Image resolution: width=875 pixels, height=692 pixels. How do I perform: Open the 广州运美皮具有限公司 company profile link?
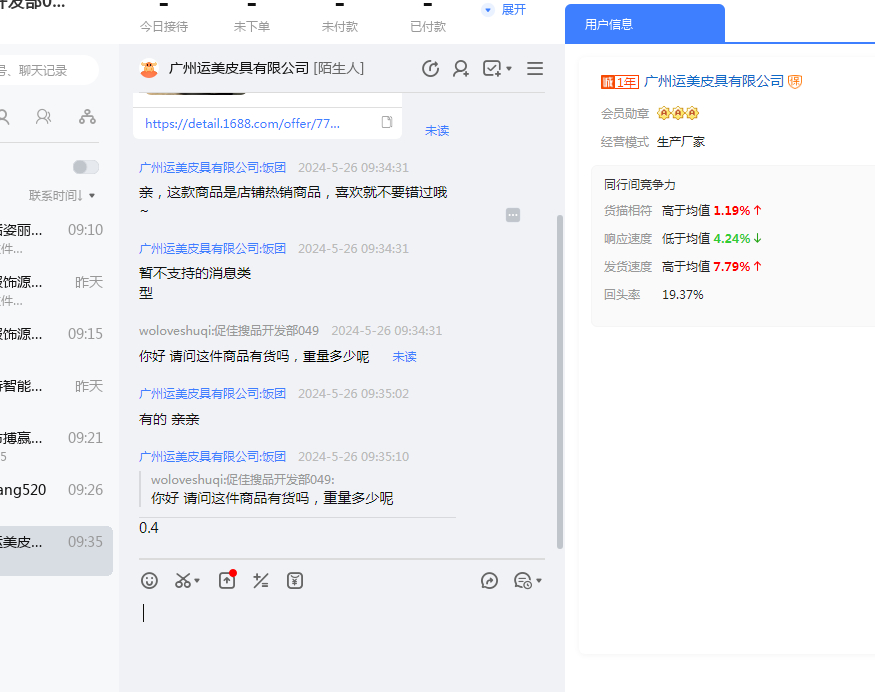click(x=714, y=81)
